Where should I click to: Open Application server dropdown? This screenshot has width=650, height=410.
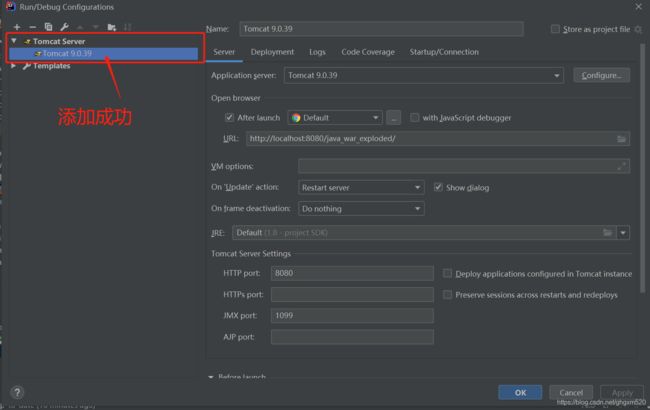(424, 75)
